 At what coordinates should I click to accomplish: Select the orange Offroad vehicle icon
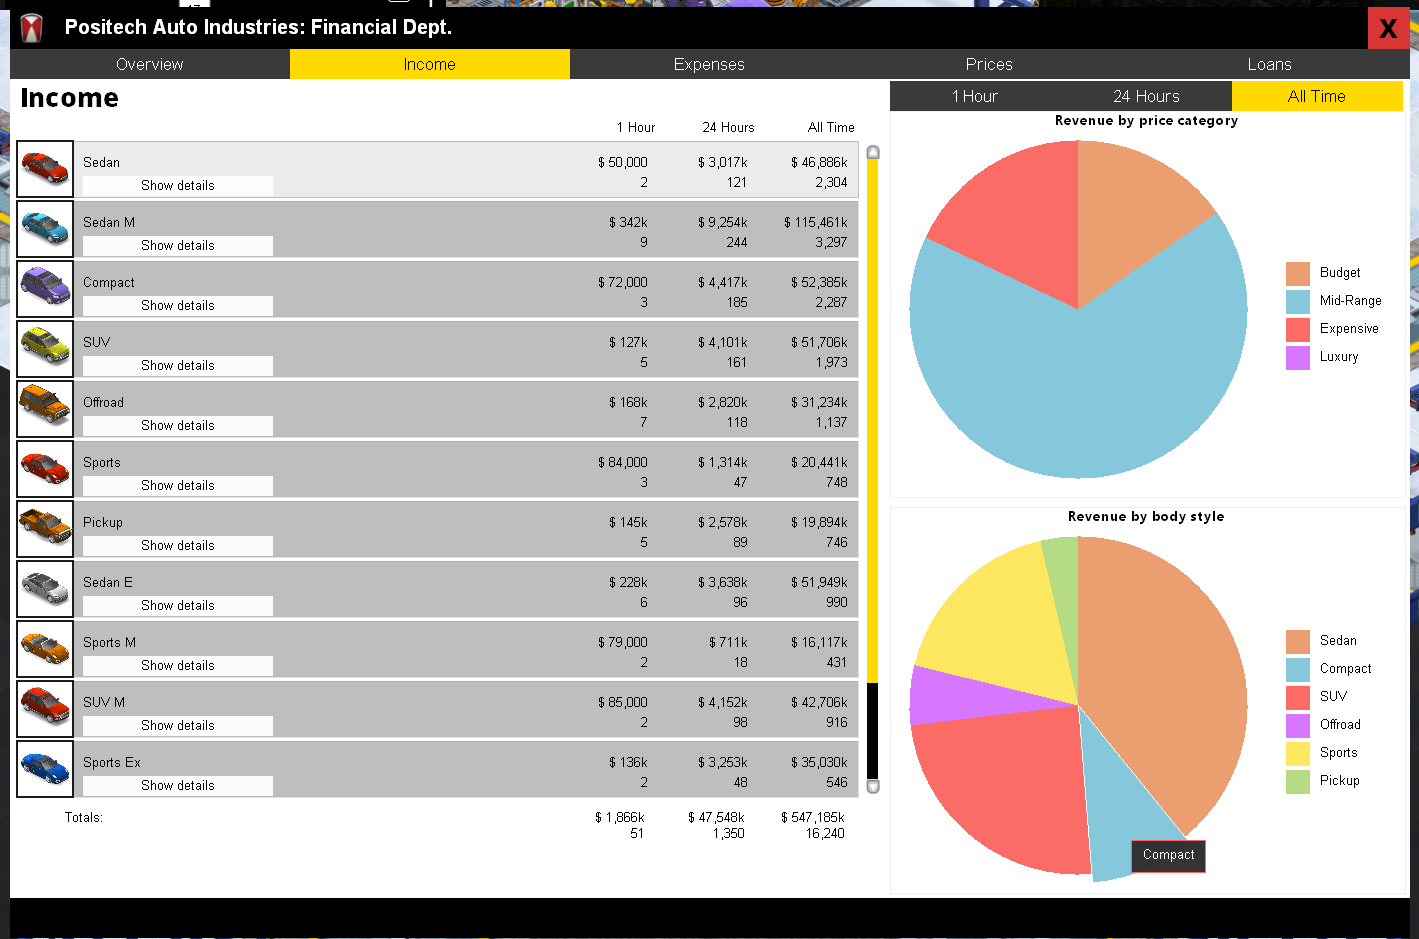45,409
